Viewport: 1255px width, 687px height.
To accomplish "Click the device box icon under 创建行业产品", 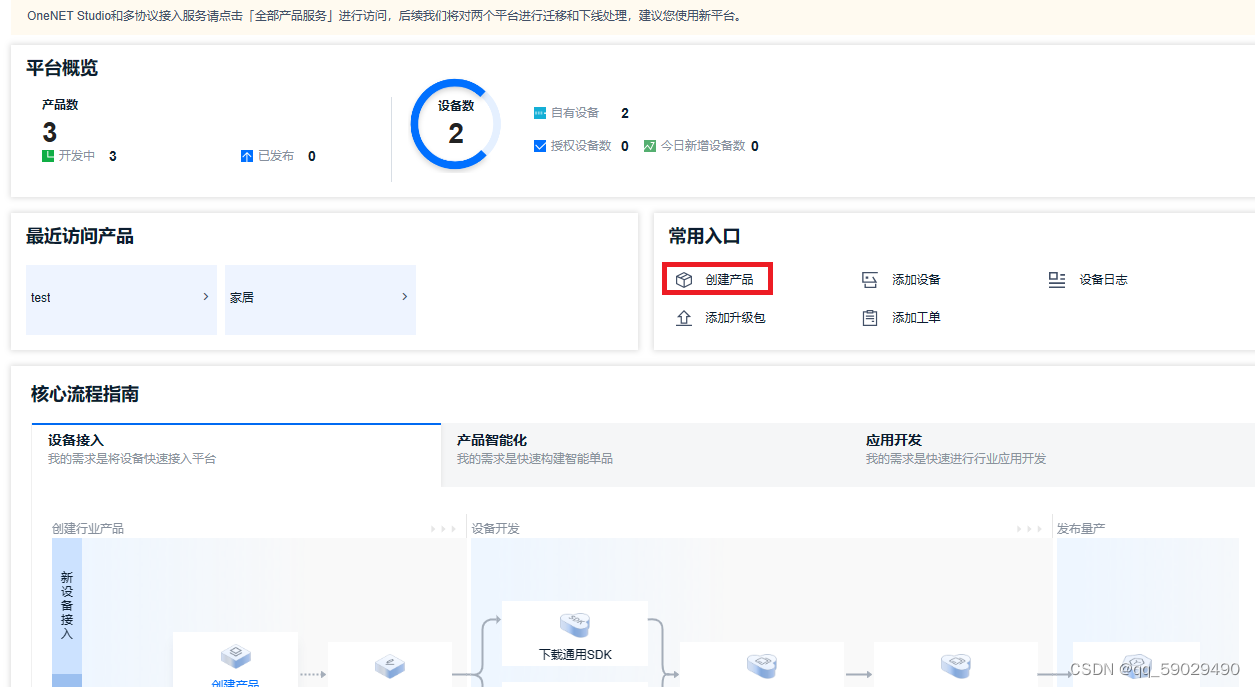I will (236, 655).
